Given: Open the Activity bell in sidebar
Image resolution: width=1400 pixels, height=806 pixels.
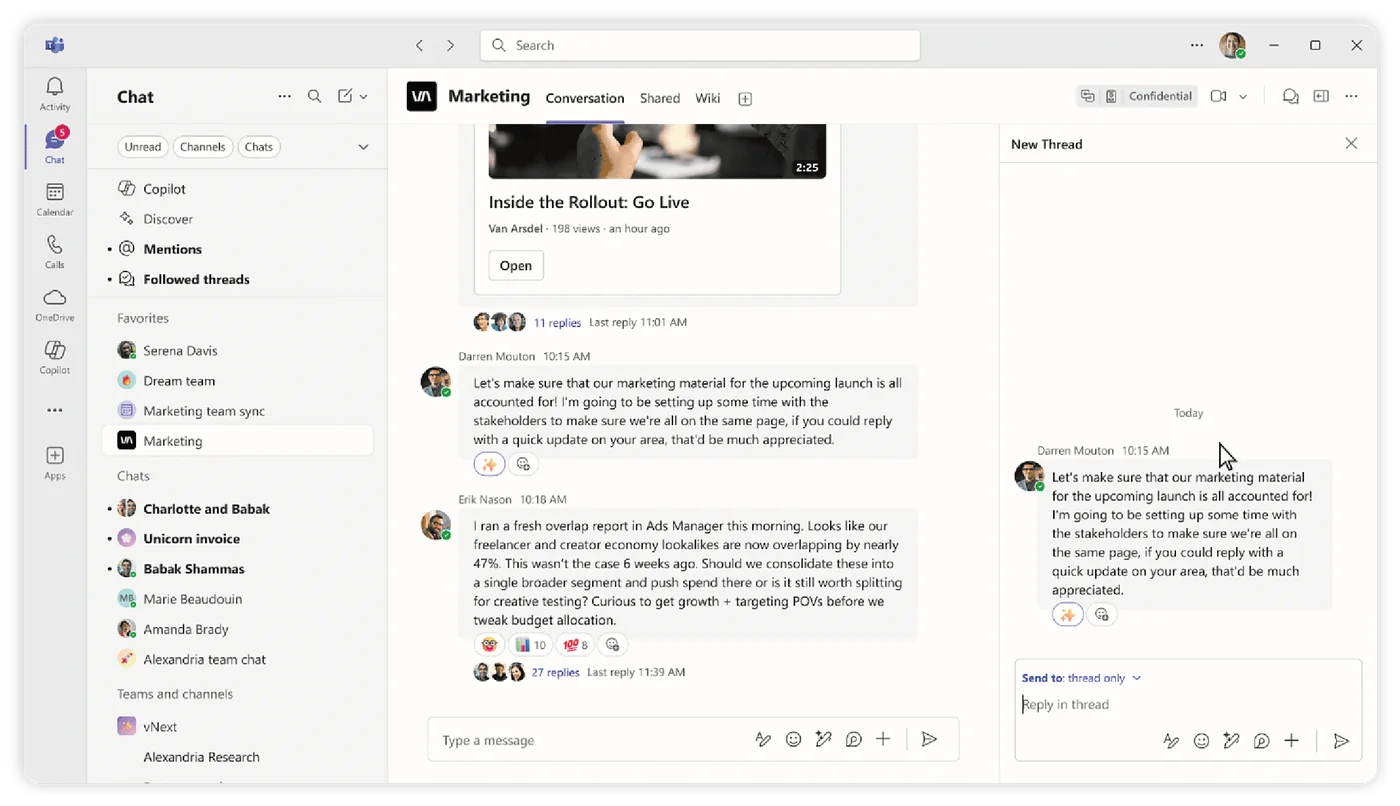Looking at the screenshot, I should click(x=55, y=93).
